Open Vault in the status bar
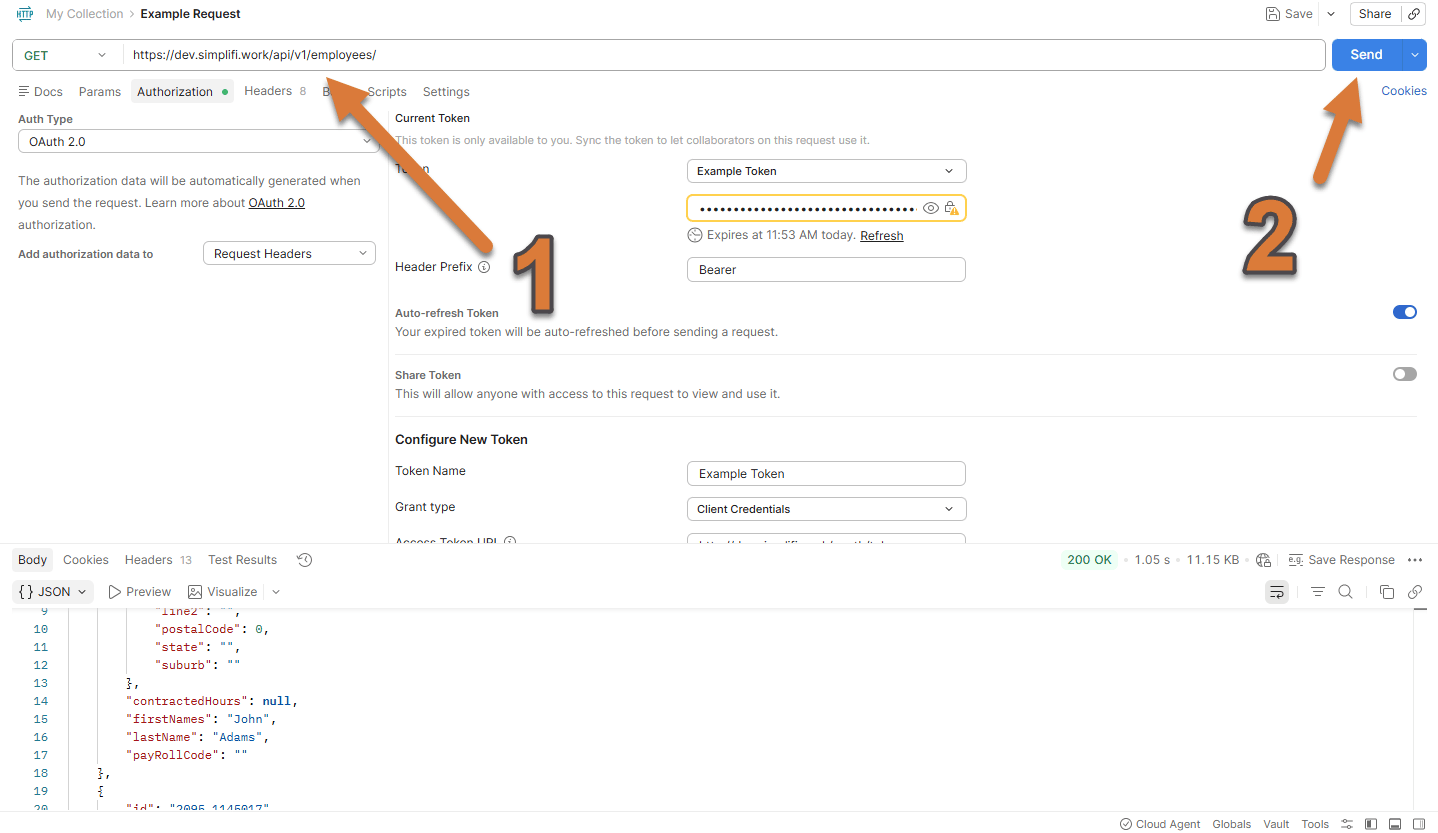1438x833 pixels. click(x=1276, y=824)
